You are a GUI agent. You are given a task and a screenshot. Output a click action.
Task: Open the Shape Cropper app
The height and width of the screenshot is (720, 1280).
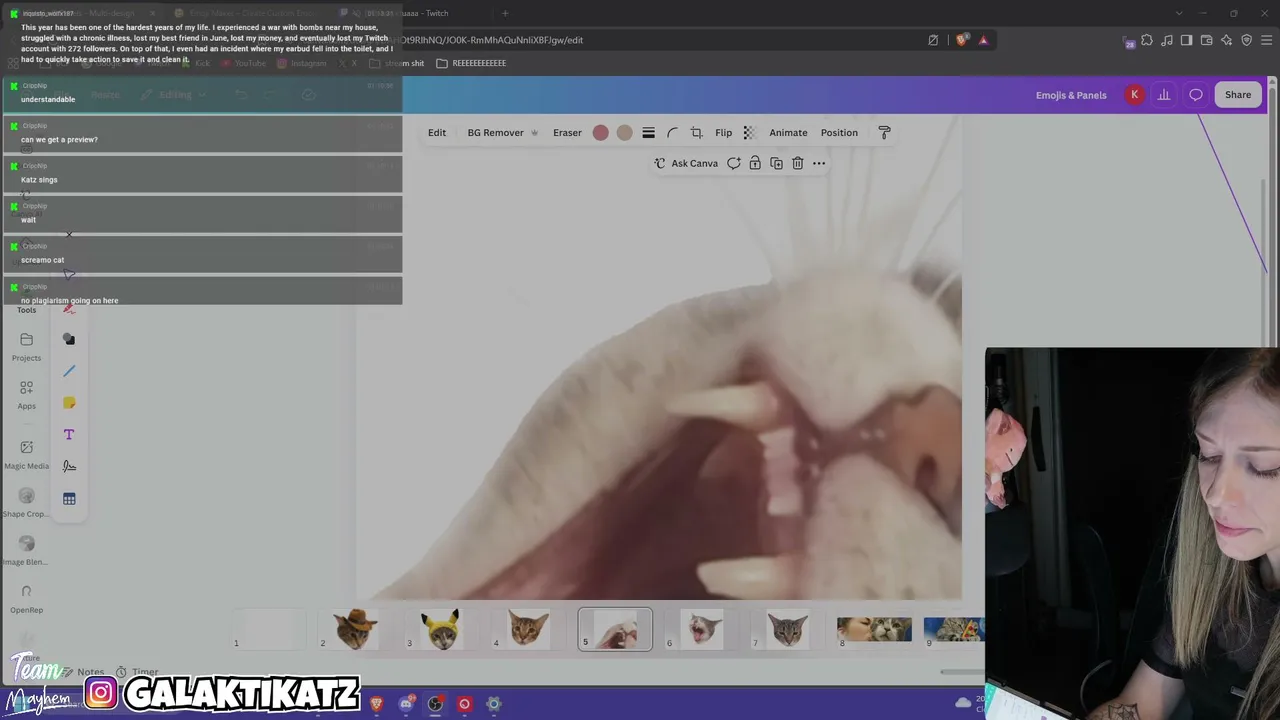26,502
